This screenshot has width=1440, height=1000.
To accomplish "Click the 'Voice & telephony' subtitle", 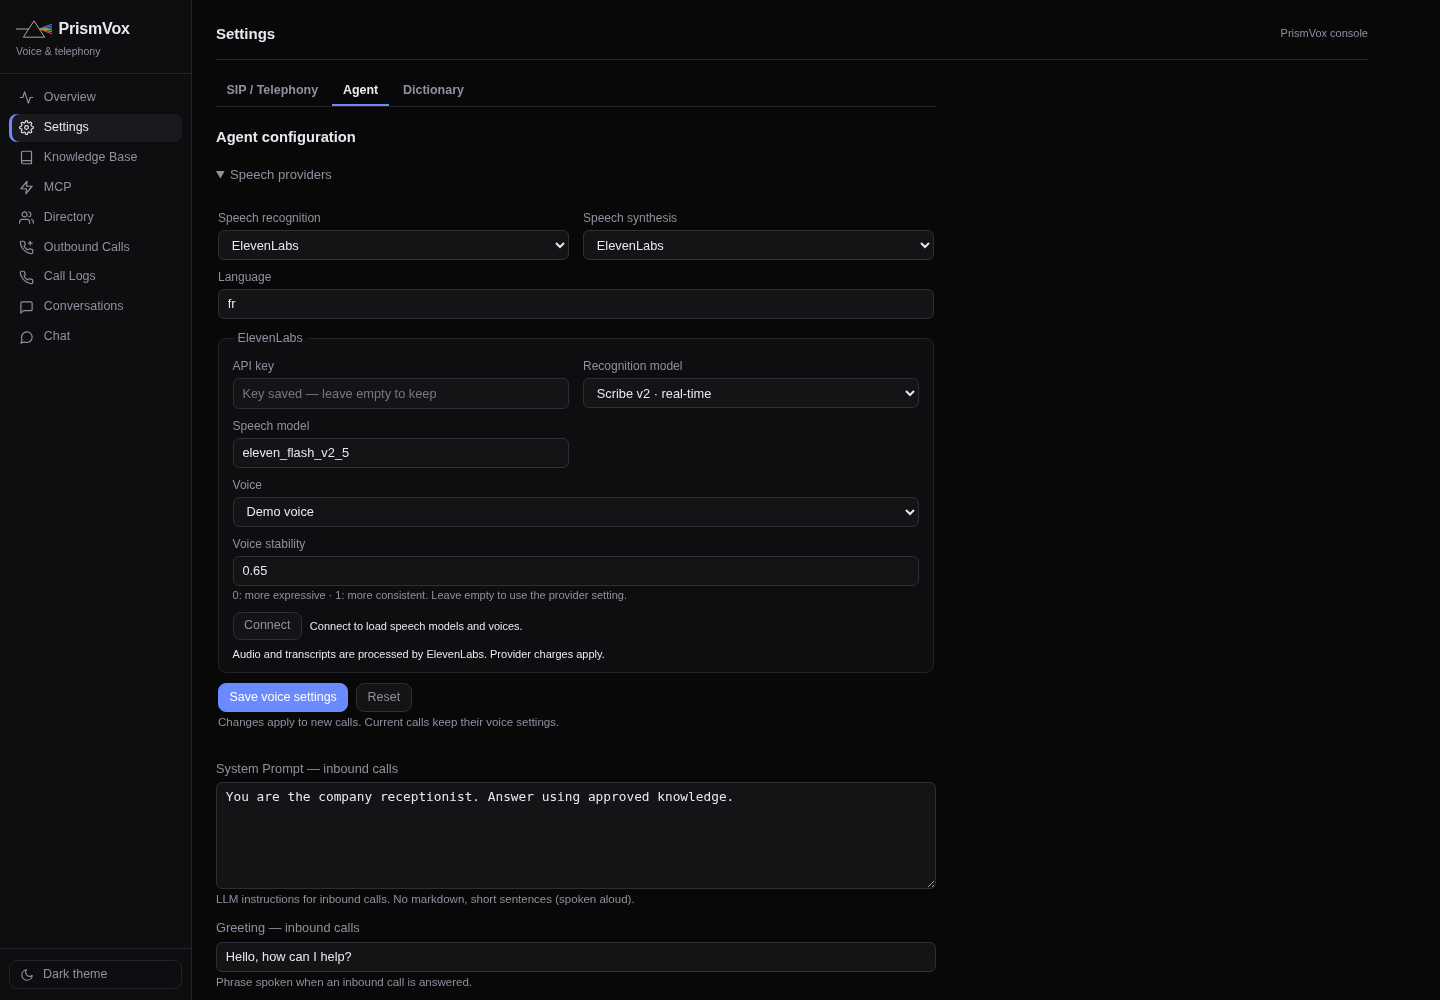I will click(58, 51).
